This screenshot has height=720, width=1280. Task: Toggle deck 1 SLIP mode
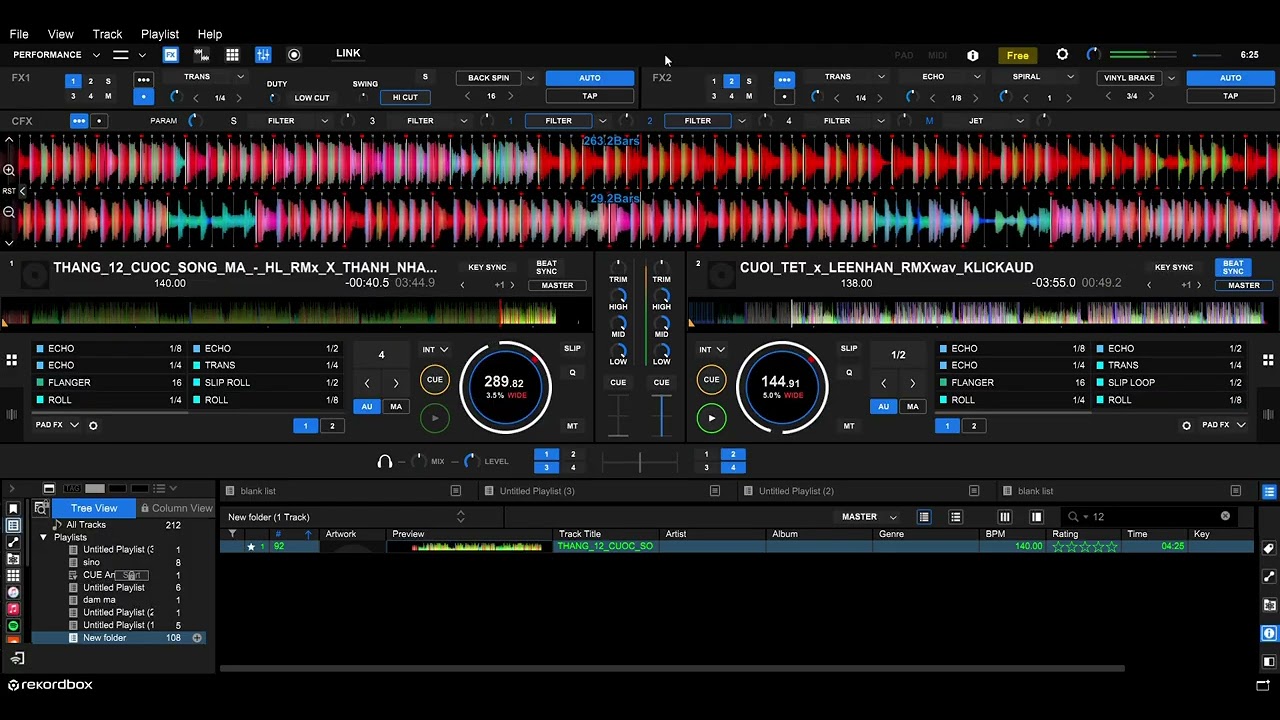(x=572, y=349)
